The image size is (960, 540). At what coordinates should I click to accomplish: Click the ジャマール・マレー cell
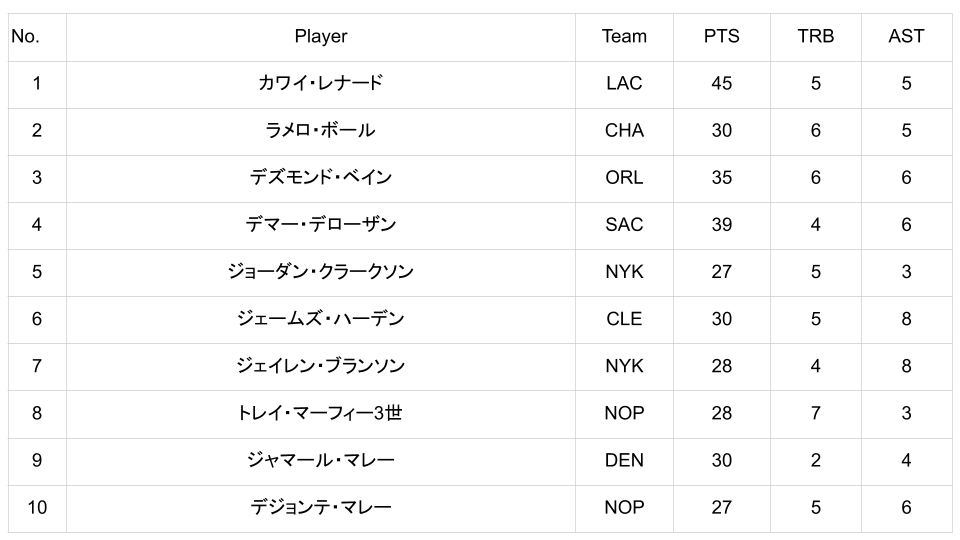point(320,460)
